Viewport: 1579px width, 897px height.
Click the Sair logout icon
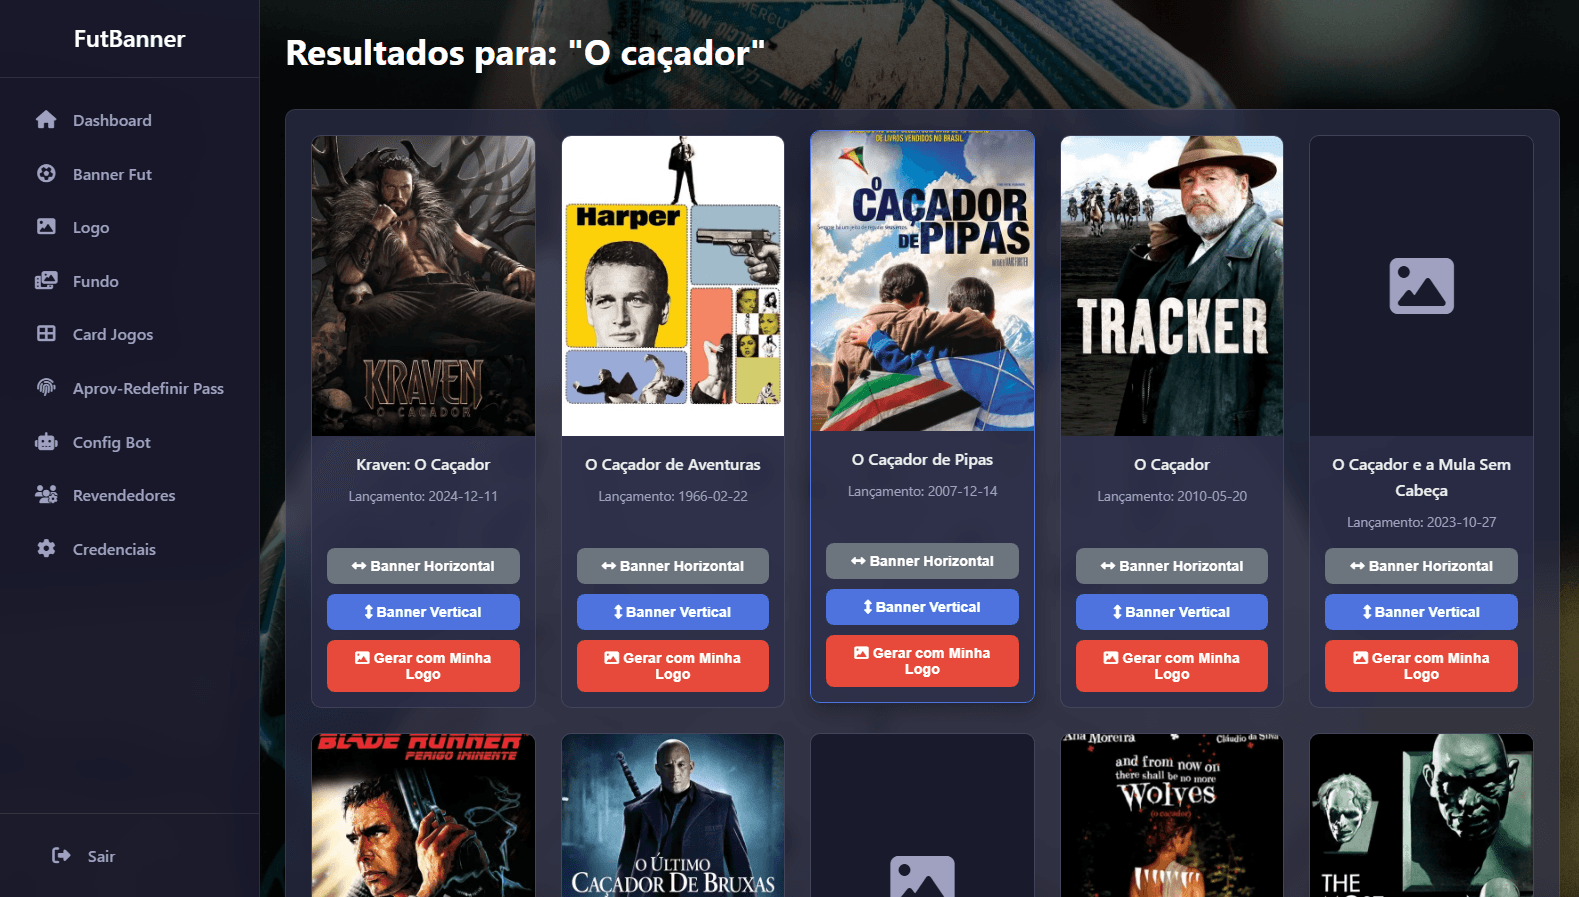[61, 855]
